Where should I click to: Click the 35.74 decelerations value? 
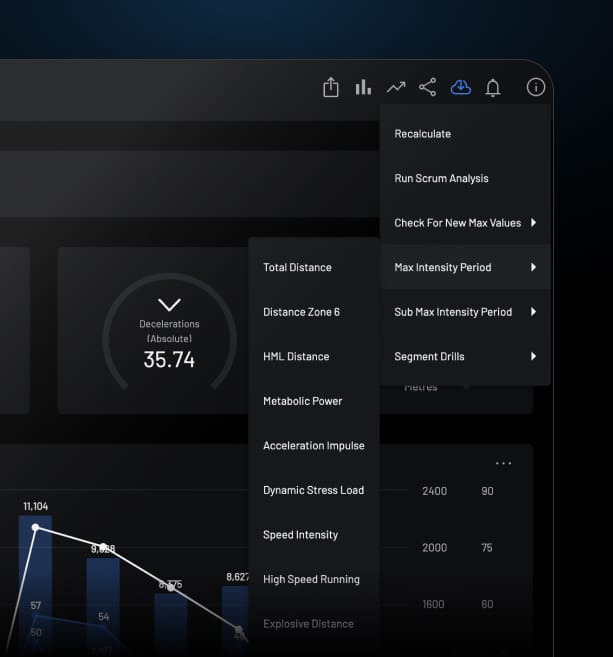coord(169,360)
